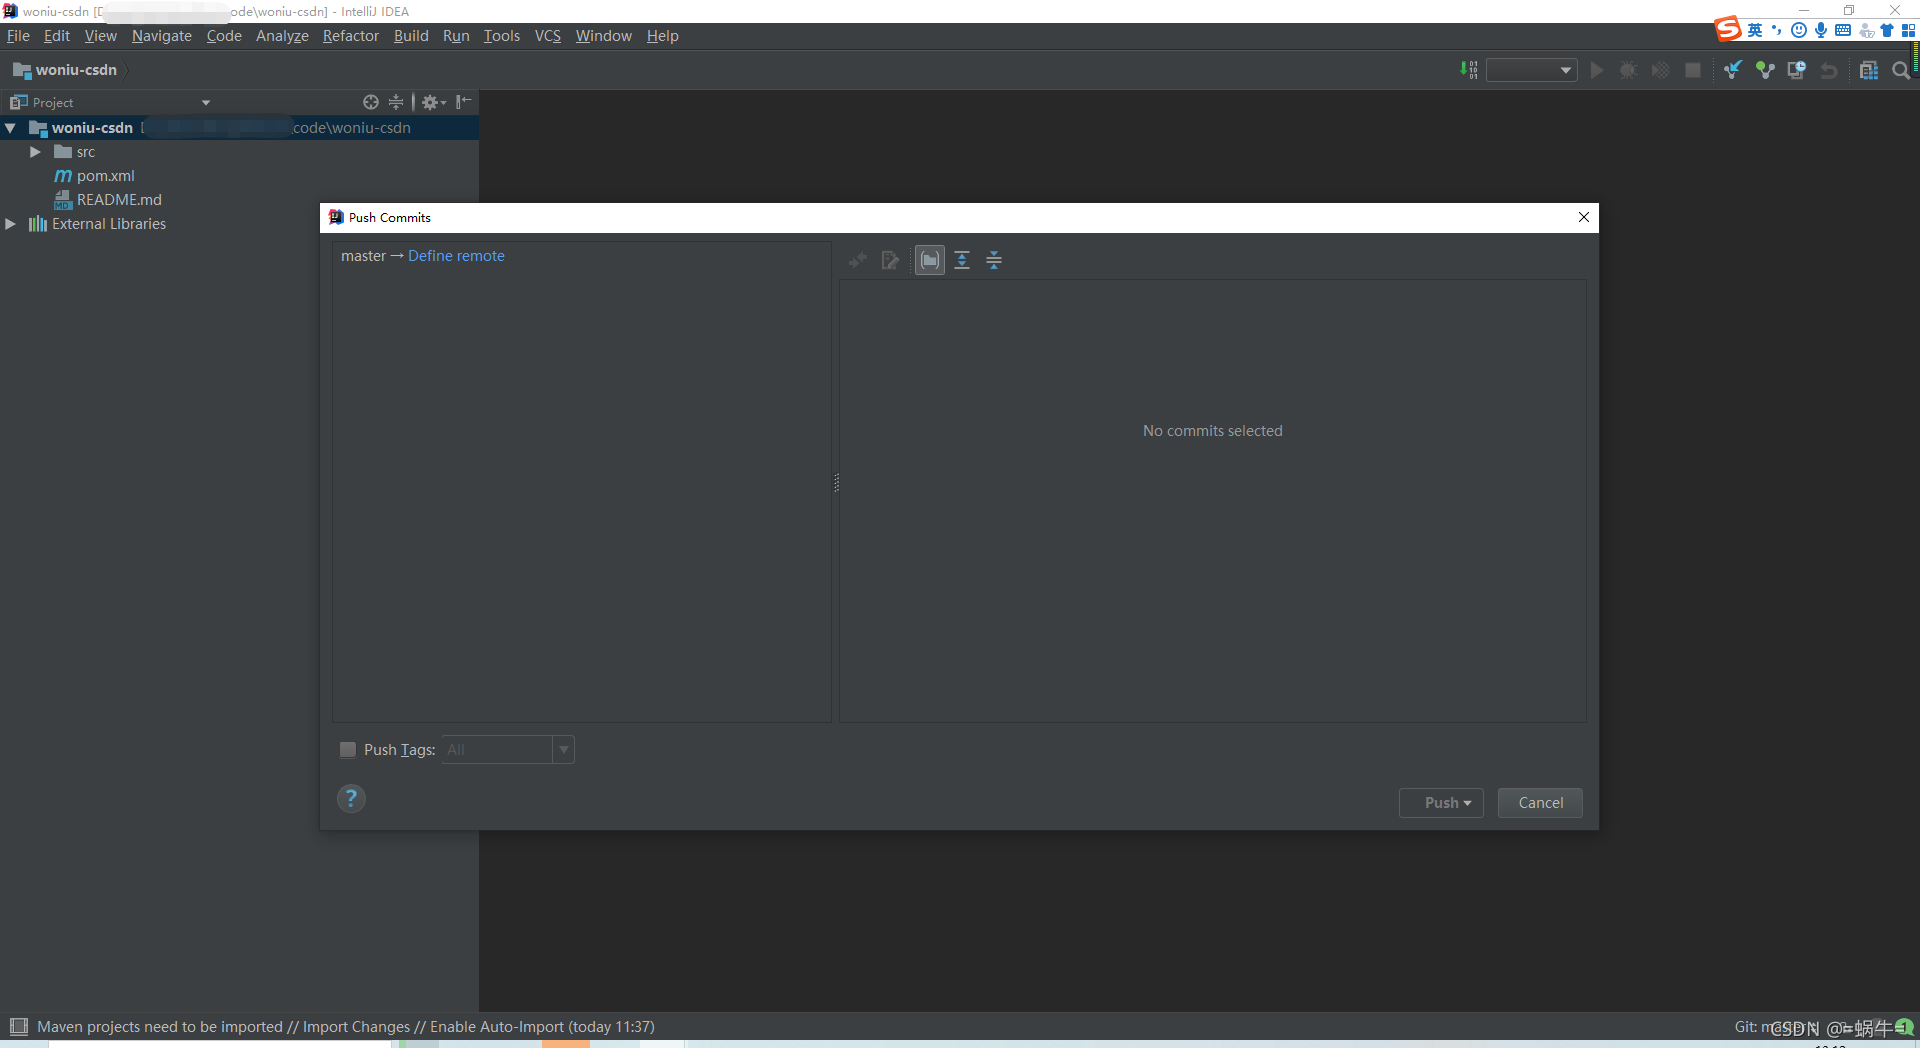Click the master branch entry in Push dialog
Viewport: 1920px width, 1048px height.
(363, 256)
